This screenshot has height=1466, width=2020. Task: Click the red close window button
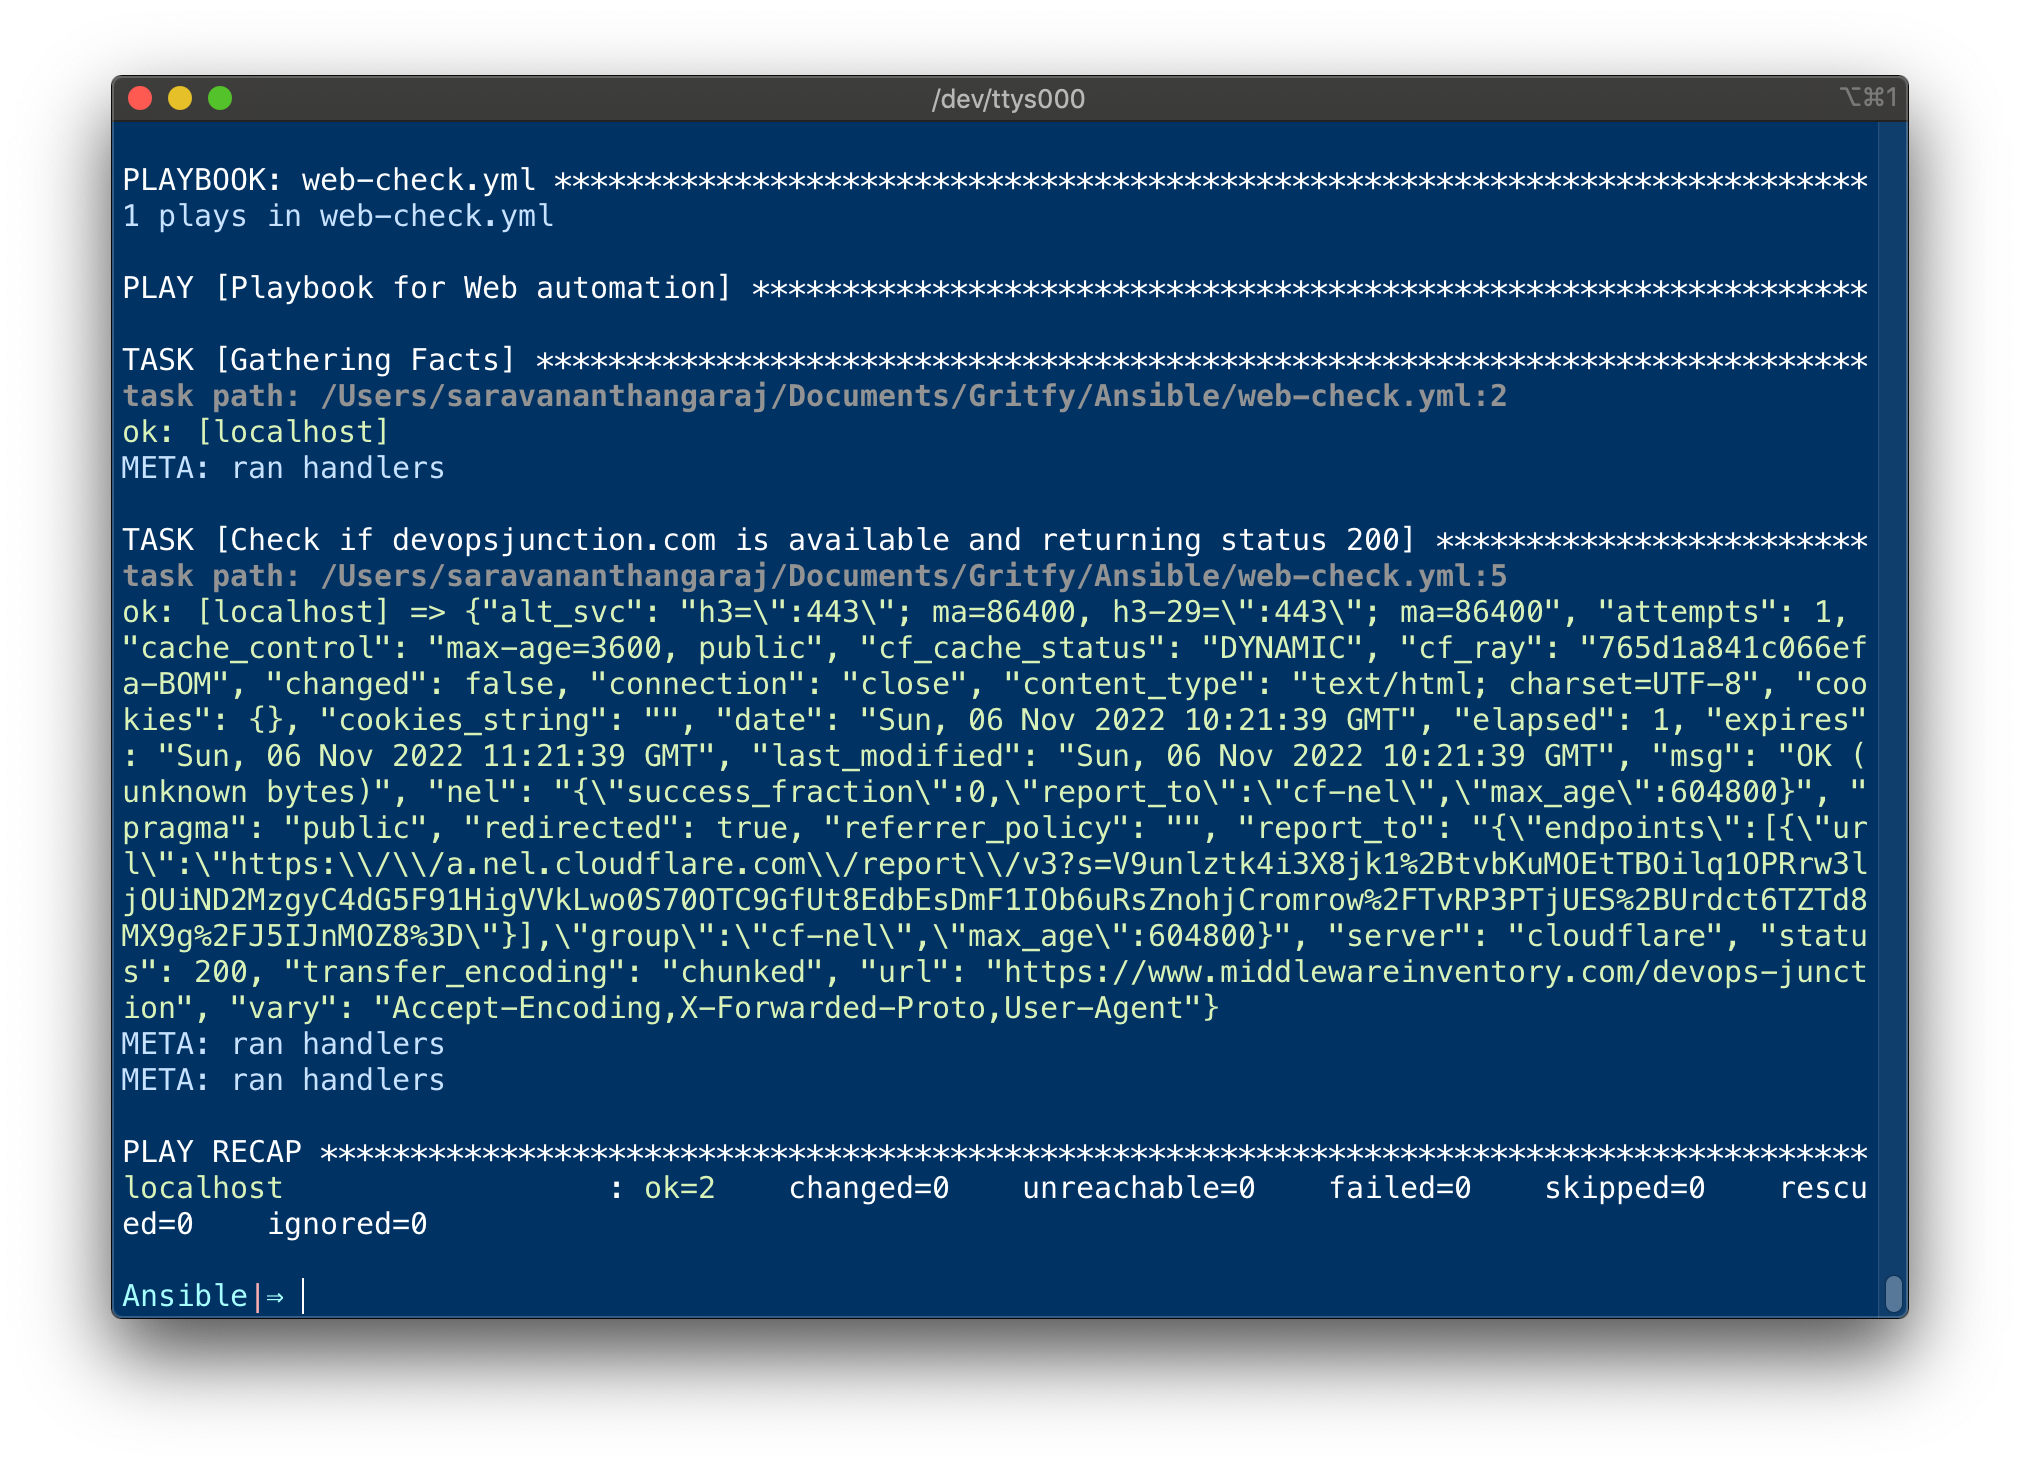click(x=140, y=98)
